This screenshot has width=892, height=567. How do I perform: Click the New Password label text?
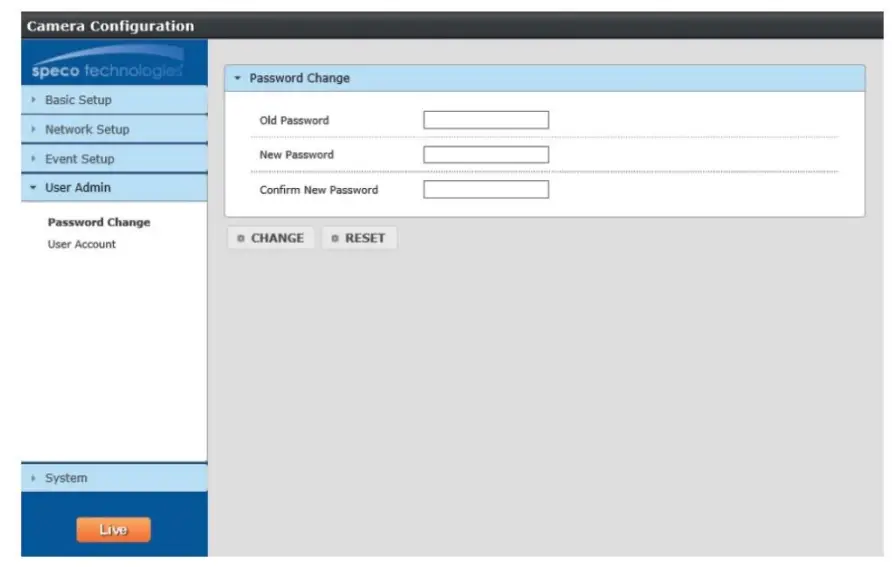(296, 155)
